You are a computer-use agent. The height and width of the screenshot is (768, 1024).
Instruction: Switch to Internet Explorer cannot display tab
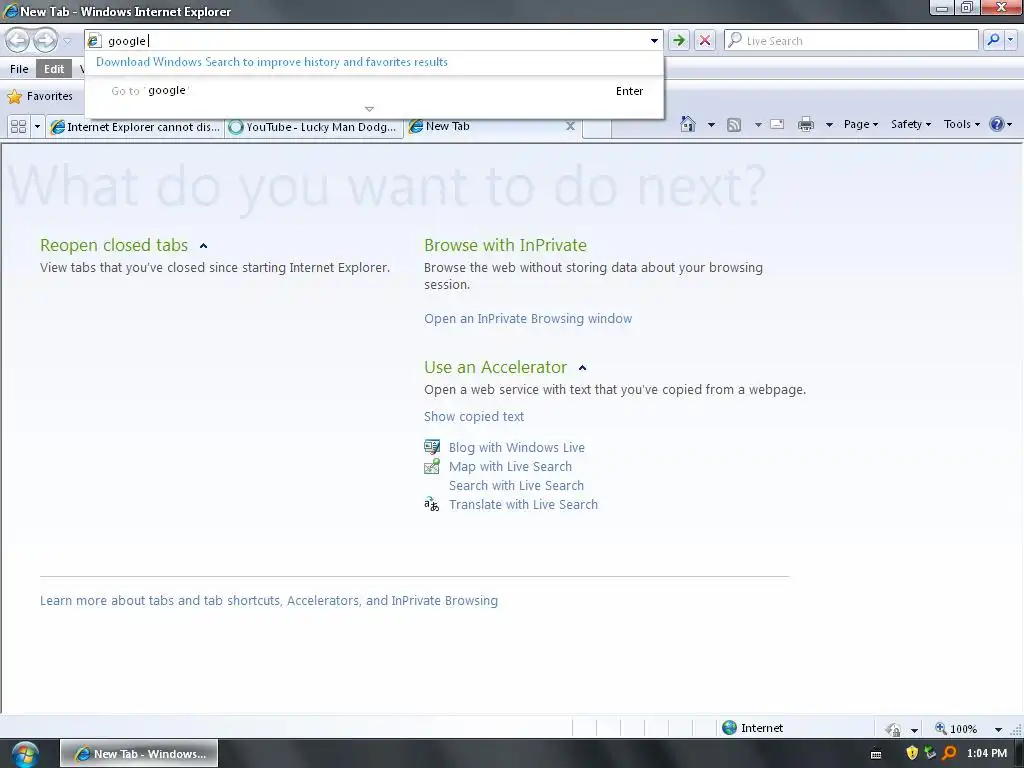pyautogui.click(x=136, y=127)
